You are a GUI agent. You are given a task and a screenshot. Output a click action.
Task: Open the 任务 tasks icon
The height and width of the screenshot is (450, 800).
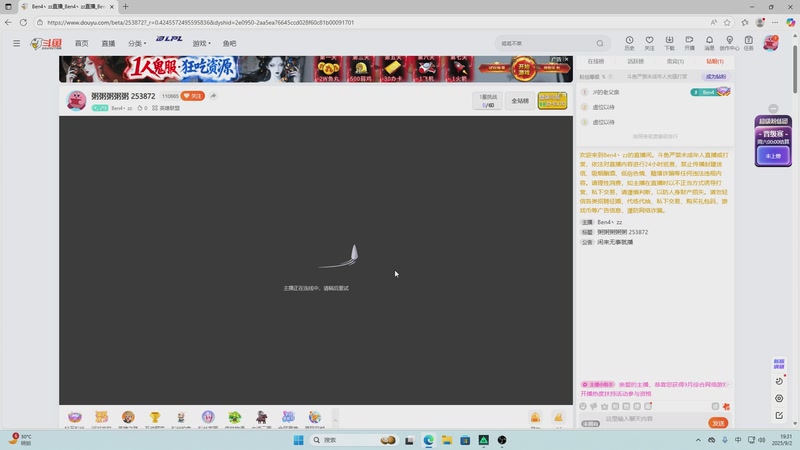(x=748, y=43)
